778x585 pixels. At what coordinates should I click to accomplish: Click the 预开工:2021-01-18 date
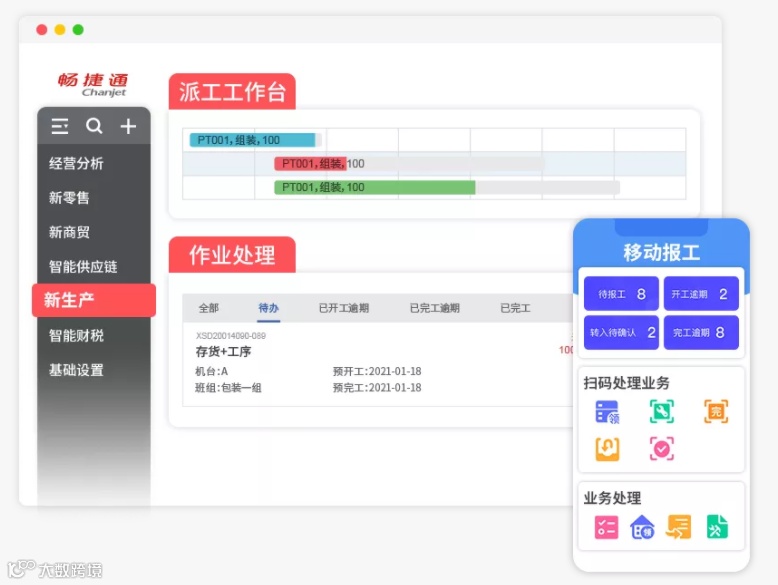[x=377, y=371]
